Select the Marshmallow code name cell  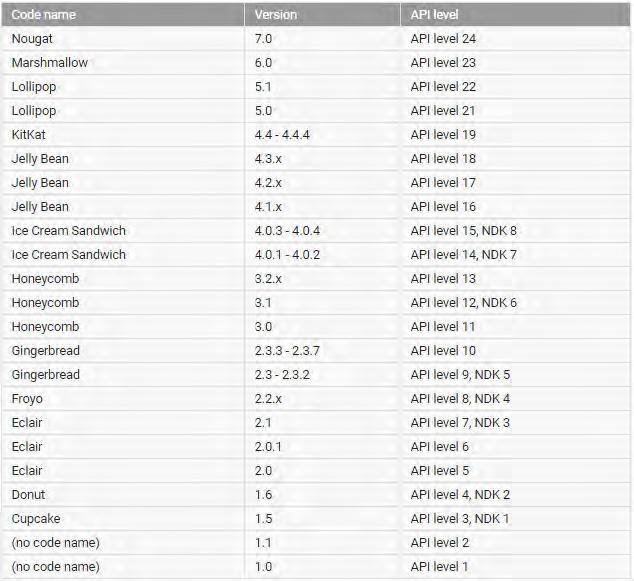123,63
